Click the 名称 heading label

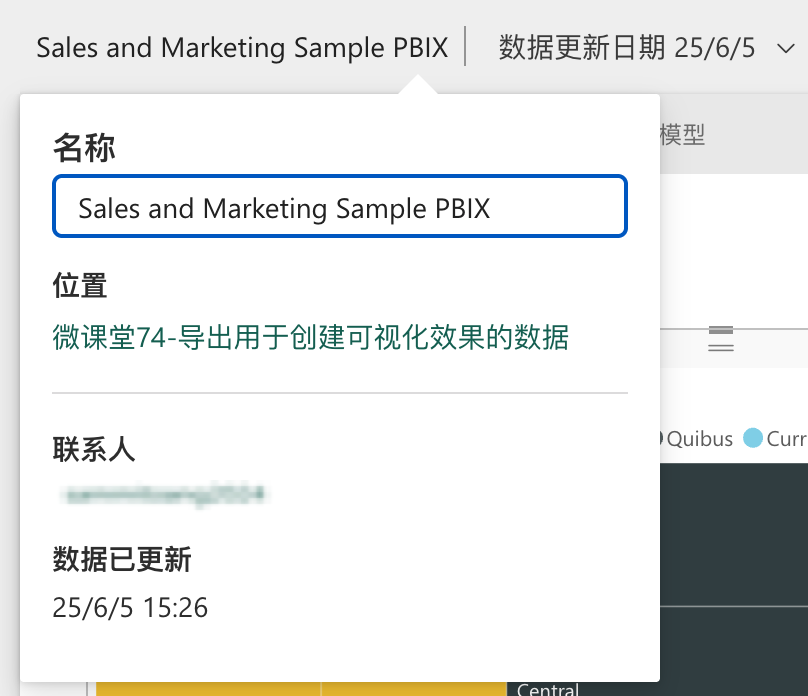[84, 148]
